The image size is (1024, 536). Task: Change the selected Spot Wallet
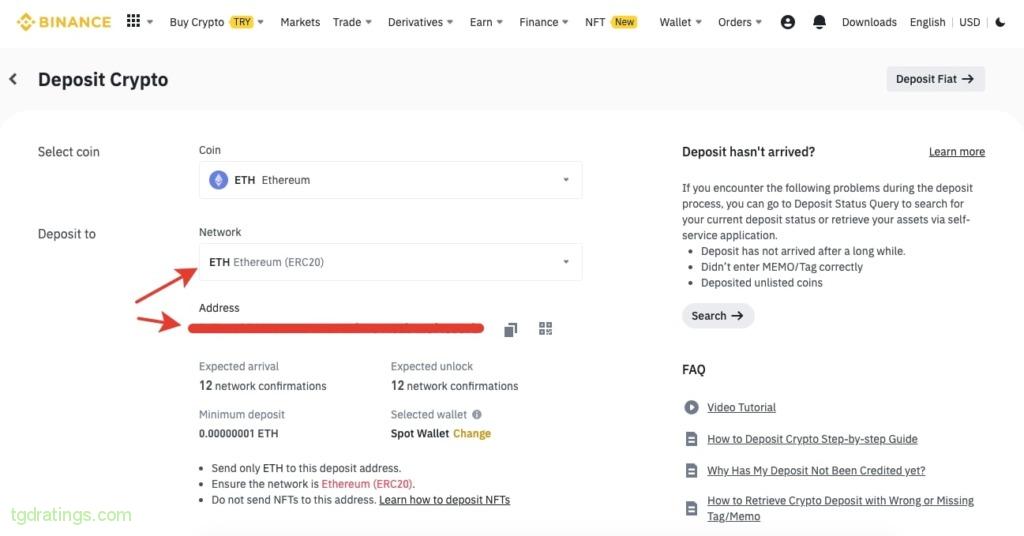[x=472, y=434]
